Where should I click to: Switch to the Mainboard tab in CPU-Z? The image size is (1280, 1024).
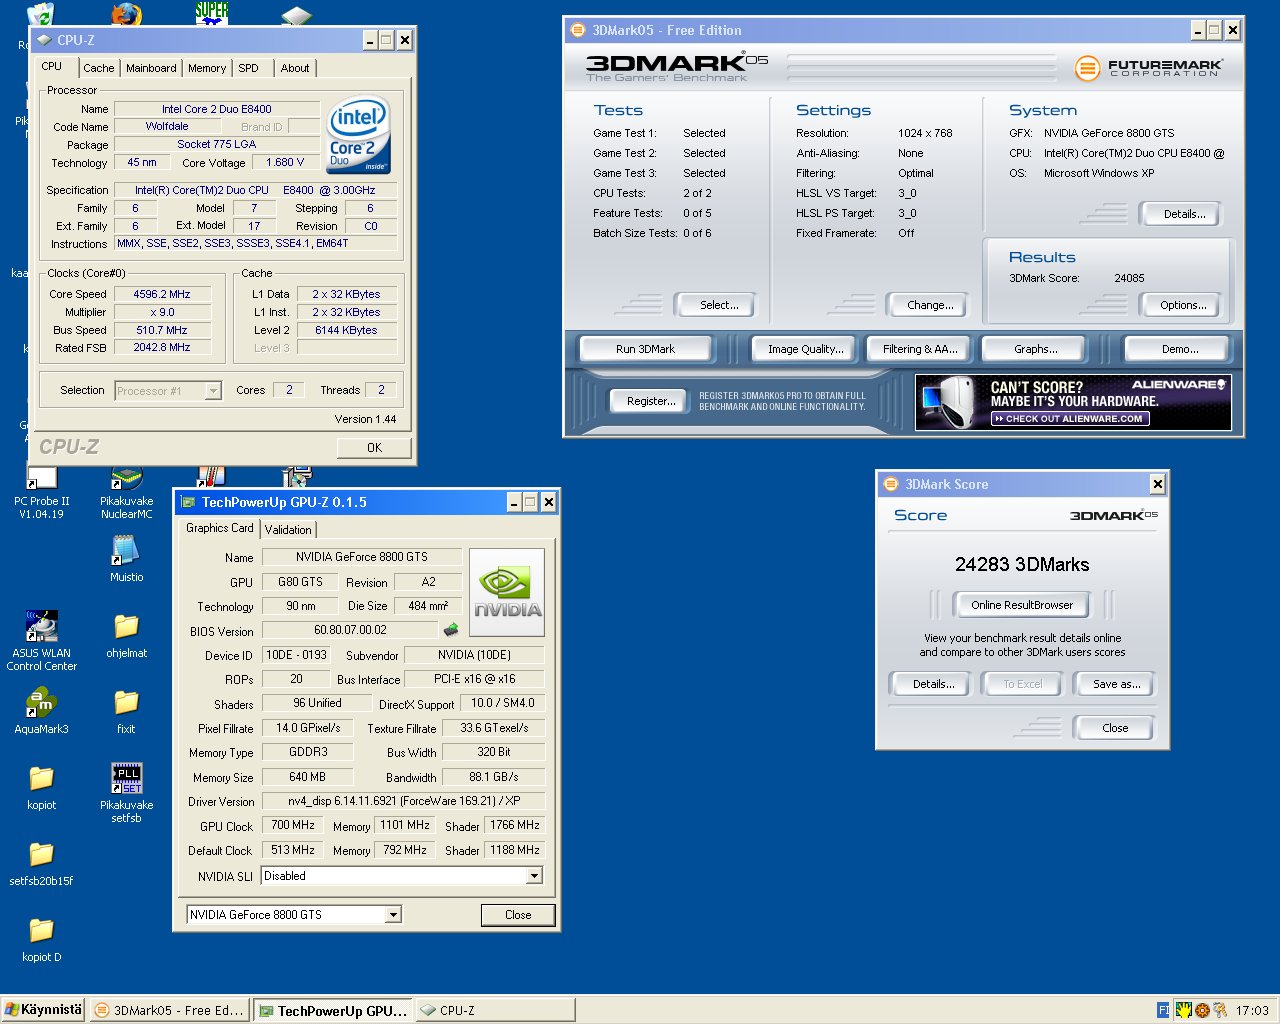click(151, 68)
